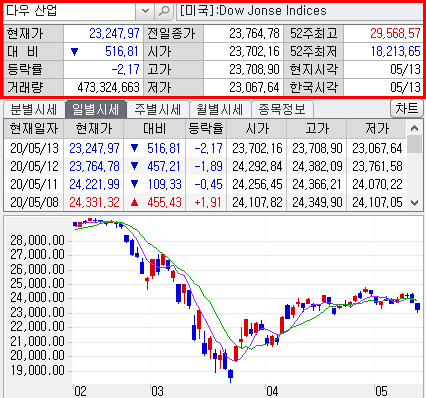Image resolution: width=426 pixels, height=398 pixels.
Task: Click the table scrollbar up arrow
Action: coord(414,128)
